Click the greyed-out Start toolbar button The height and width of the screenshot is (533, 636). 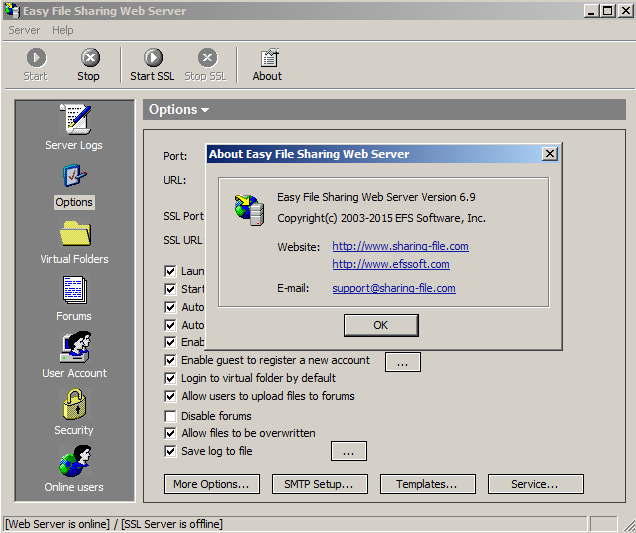pyautogui.click(x=36, y=65)
